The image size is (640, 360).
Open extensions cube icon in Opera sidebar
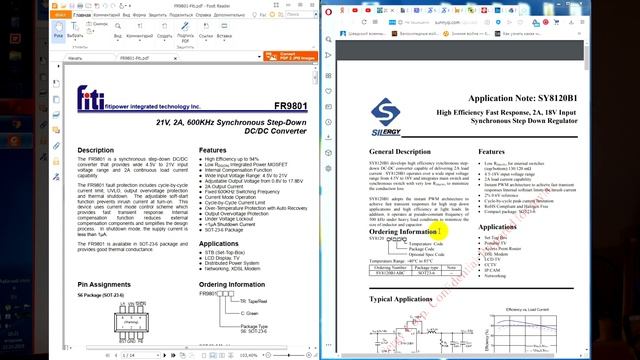(329, 153)
